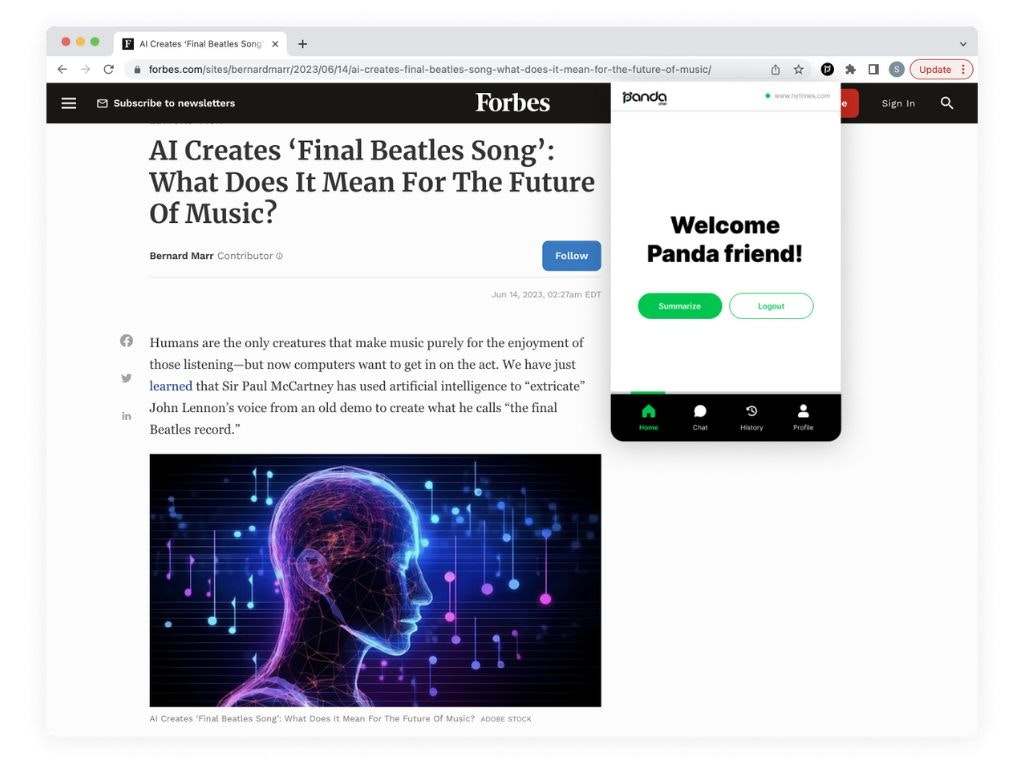Click the green Summarize button
The height and width of the screenshot is (768, 1024).
pyautogui.click(x=680, y=306)
